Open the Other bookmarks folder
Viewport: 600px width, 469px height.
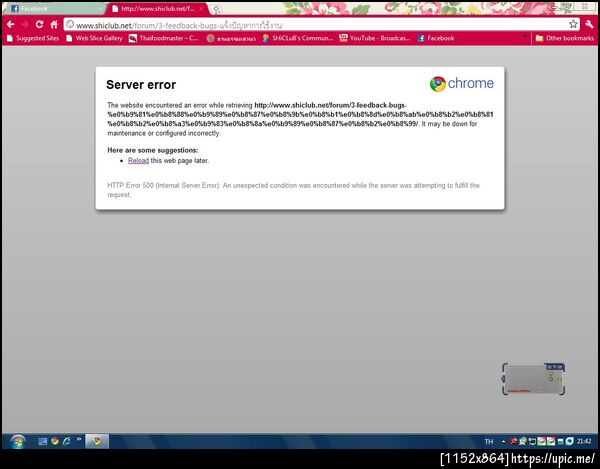pyautogui.click(x=565, y=38)
